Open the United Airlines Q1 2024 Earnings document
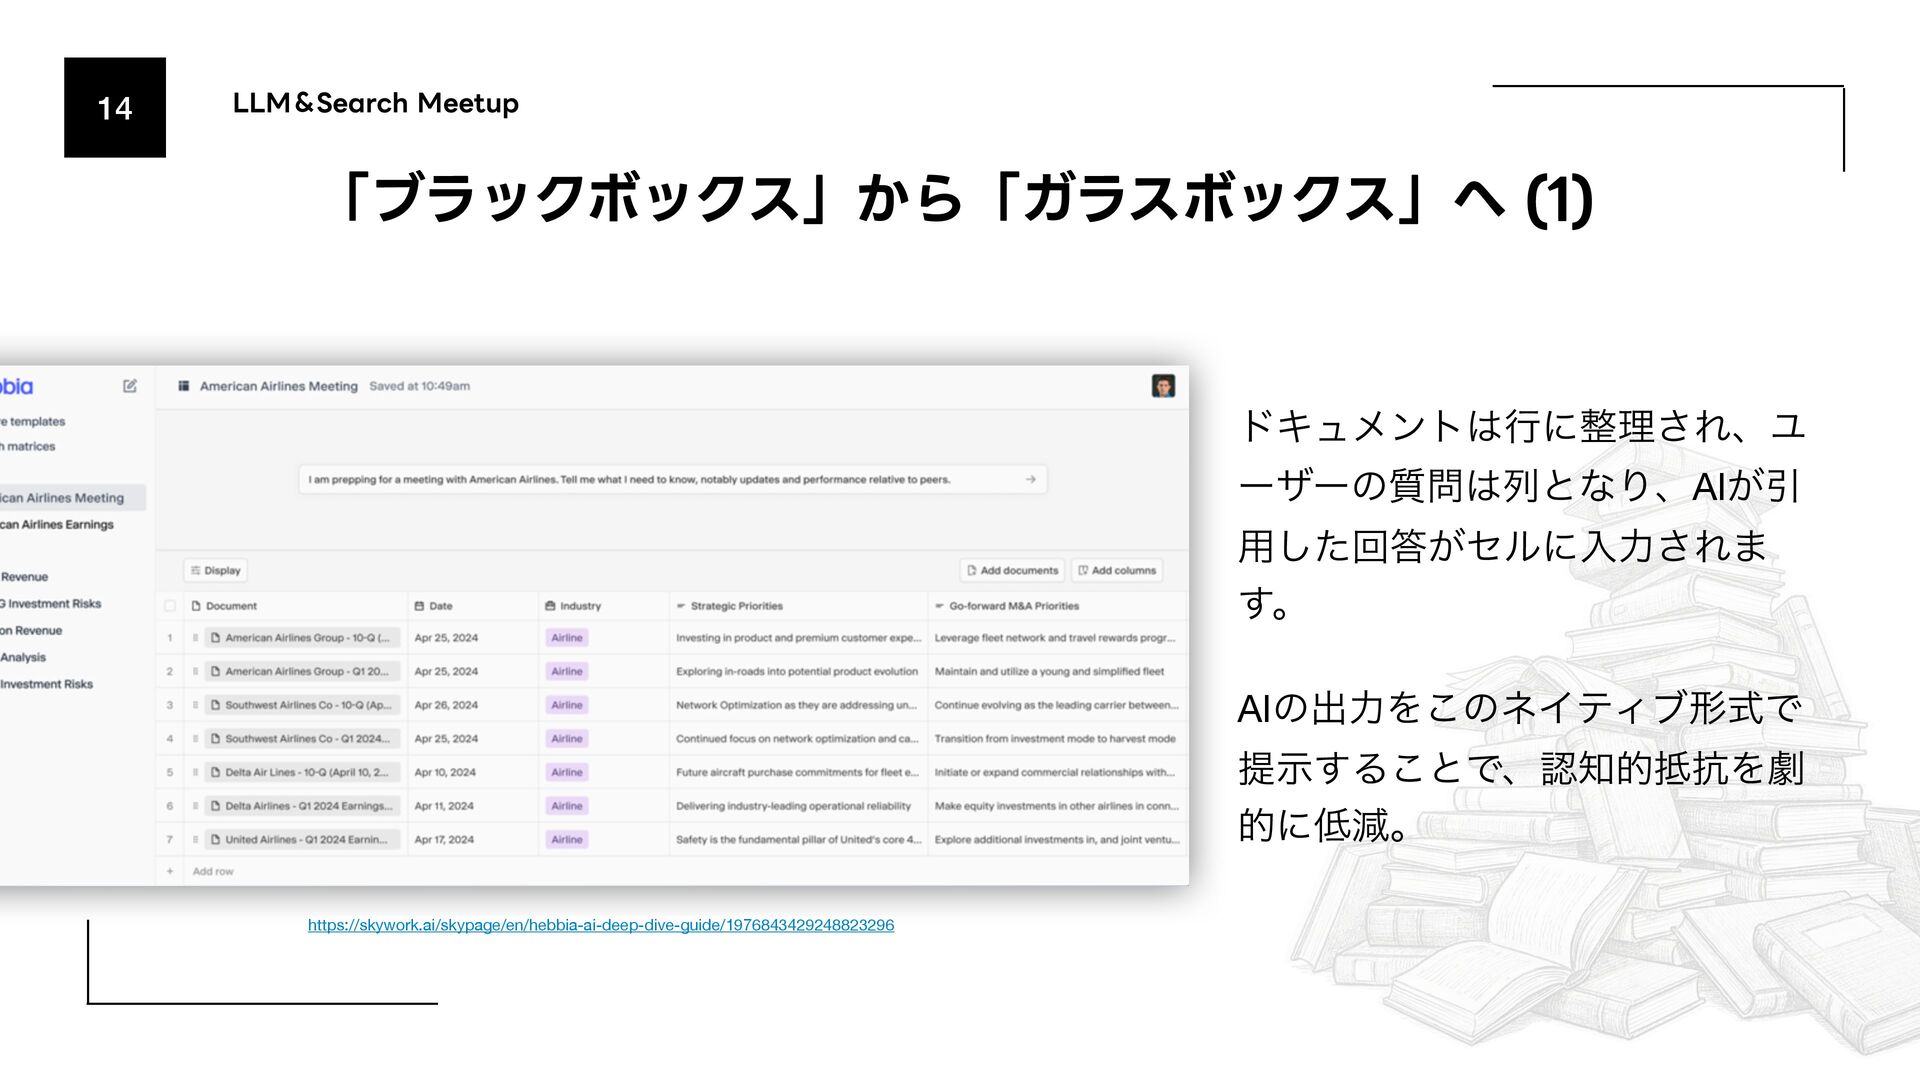This screenshot has width=1920, height=1080. click(304, 840)
